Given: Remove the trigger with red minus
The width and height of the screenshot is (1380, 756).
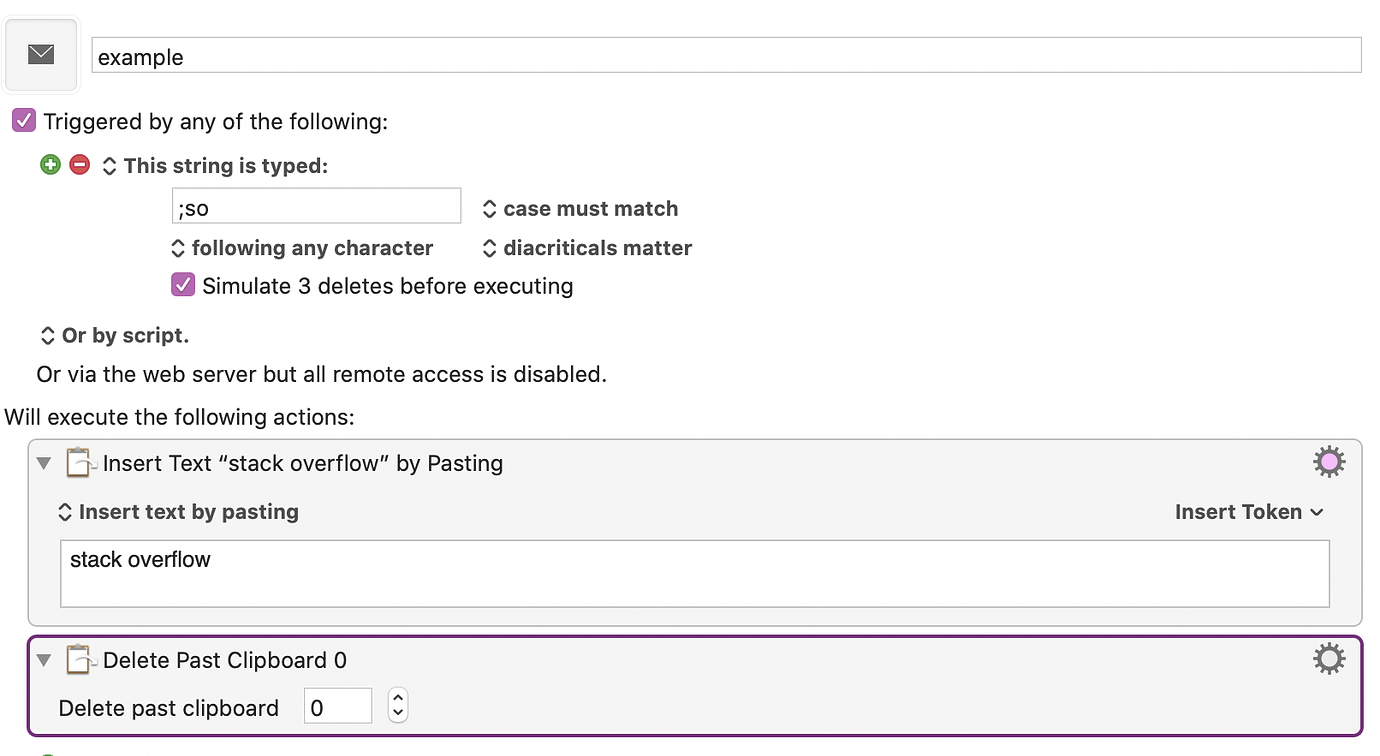Looking at the screenshot, I should [x=80, y=165].
